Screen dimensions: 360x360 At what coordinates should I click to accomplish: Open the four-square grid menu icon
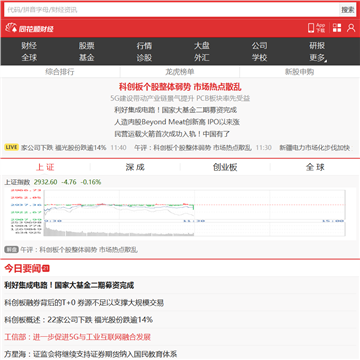coord(337,28)
